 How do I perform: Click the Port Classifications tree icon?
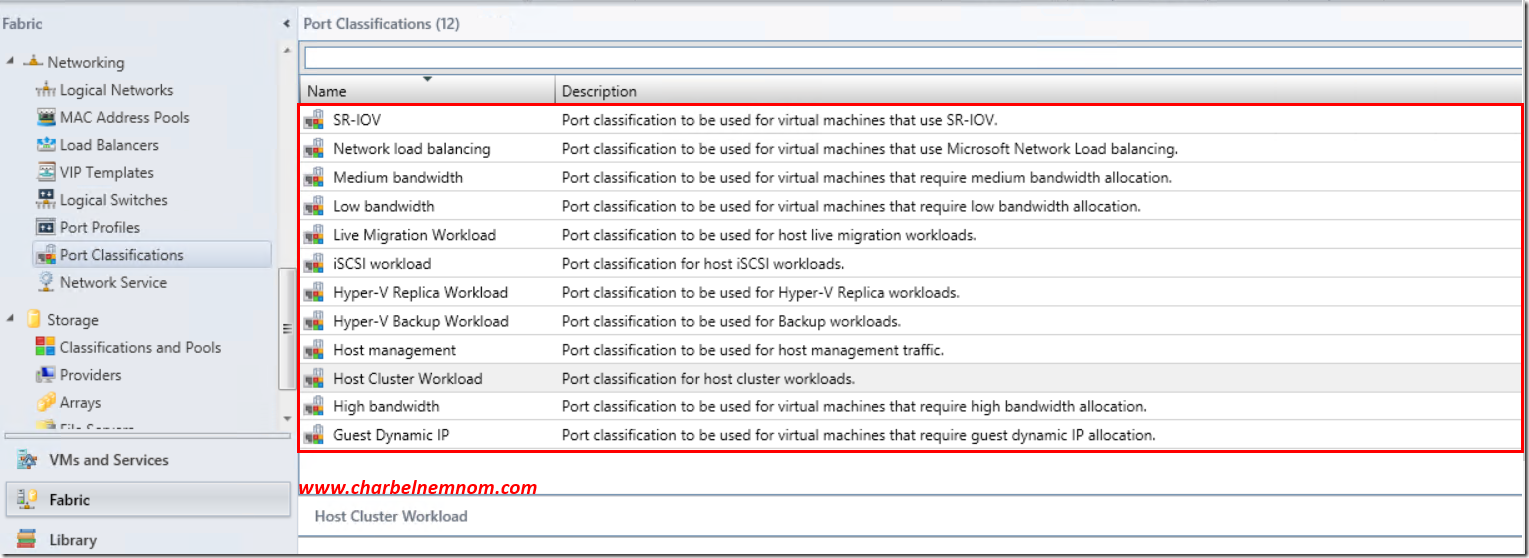click(45, 255)
